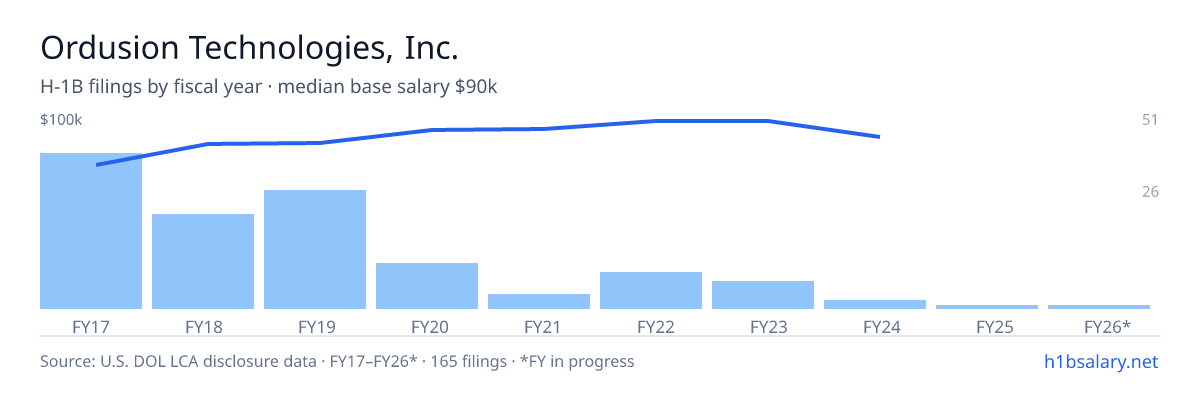Click the FY23 filings bar
1200x400 pixels.
click(763, 295)
